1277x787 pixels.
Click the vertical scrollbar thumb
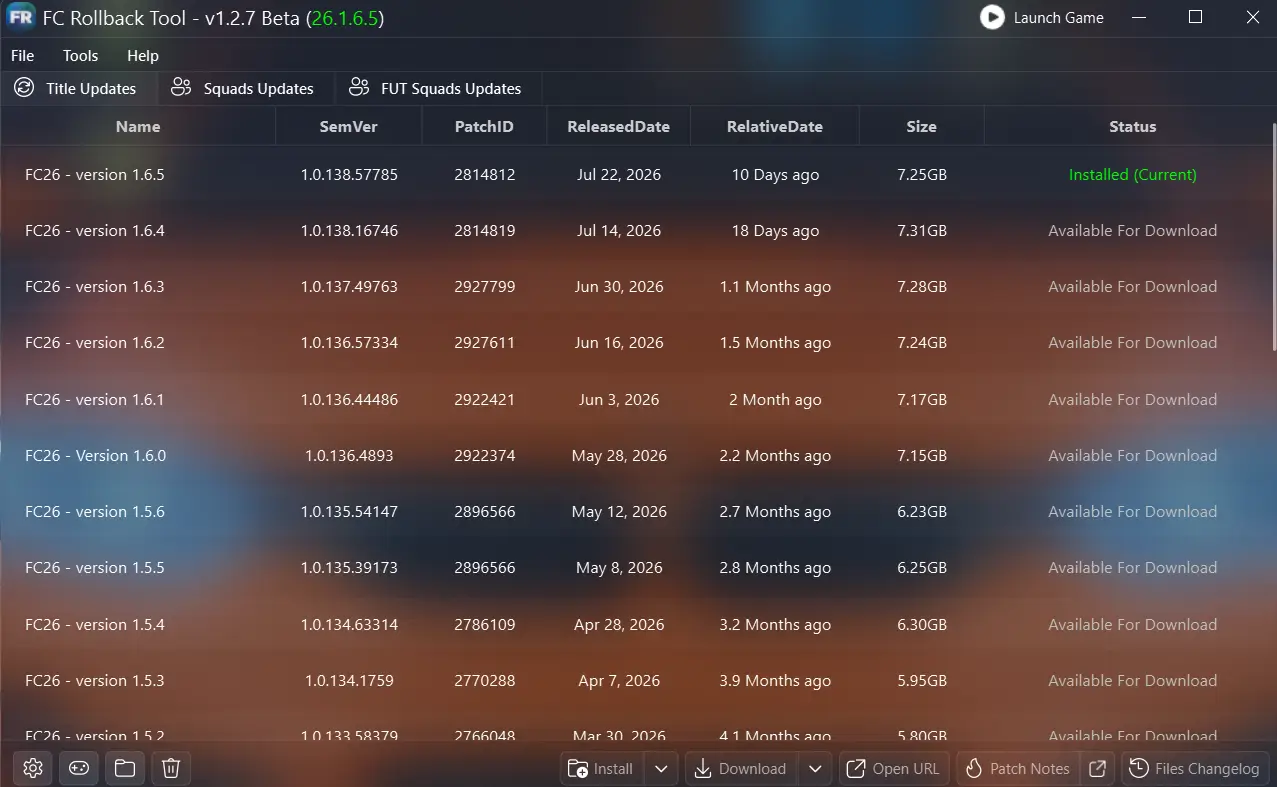click(1273, 236)
